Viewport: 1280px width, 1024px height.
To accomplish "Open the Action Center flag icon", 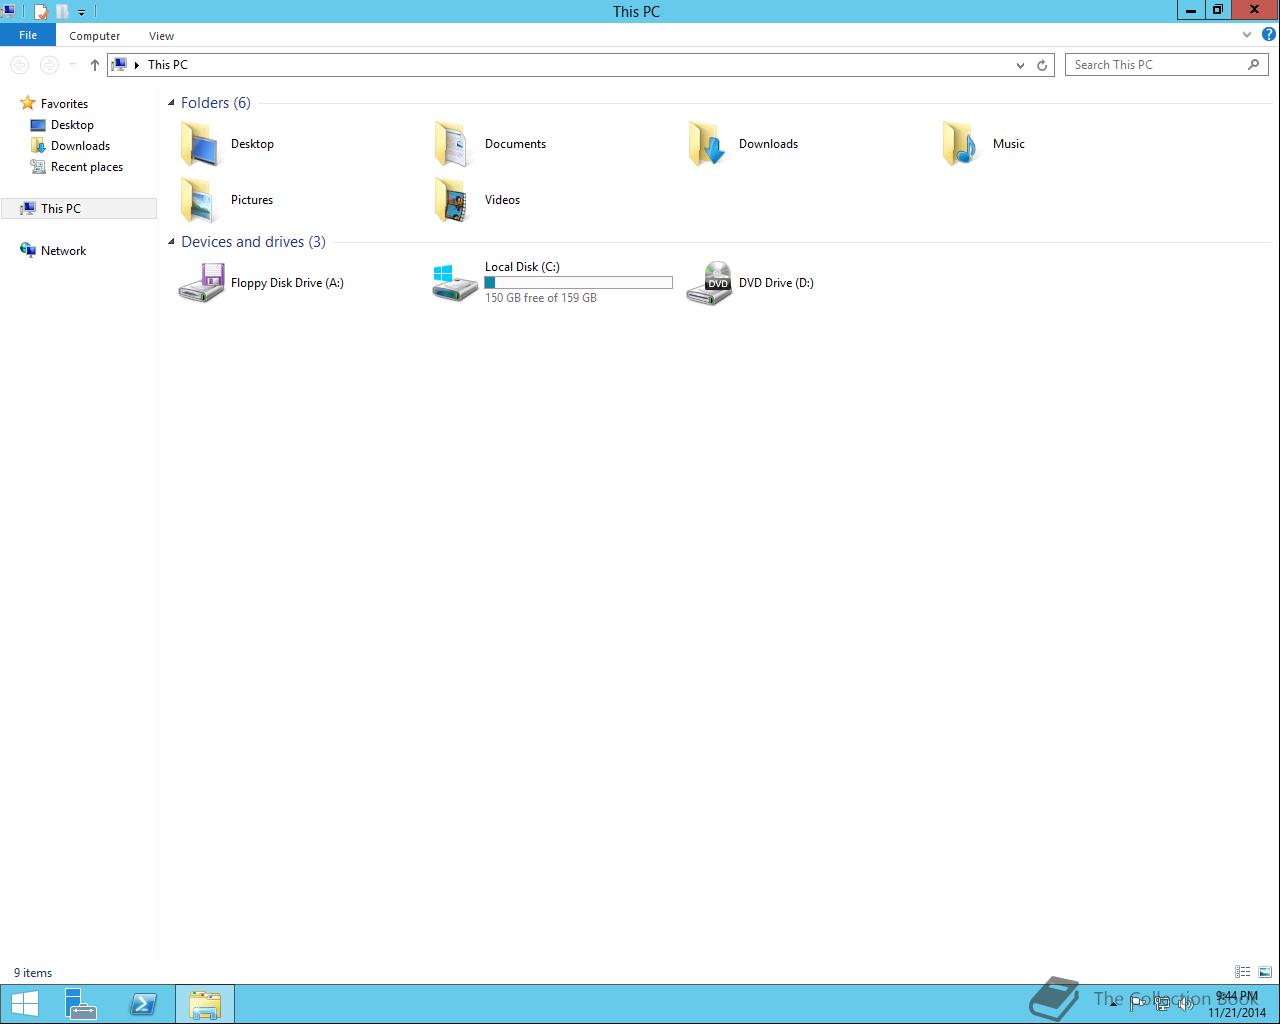I will pyautogui.click(x=1139, y=1004).
